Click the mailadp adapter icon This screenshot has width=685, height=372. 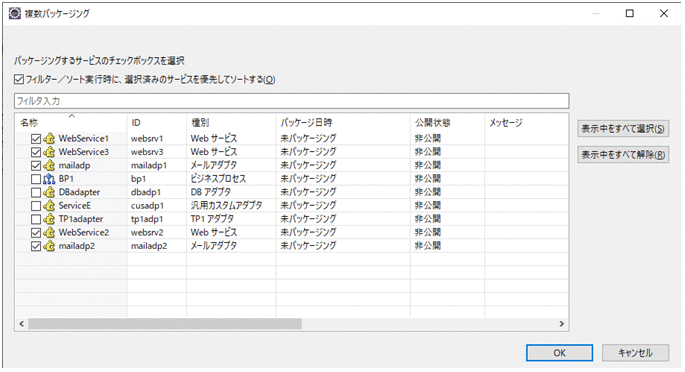click(49, 166)
